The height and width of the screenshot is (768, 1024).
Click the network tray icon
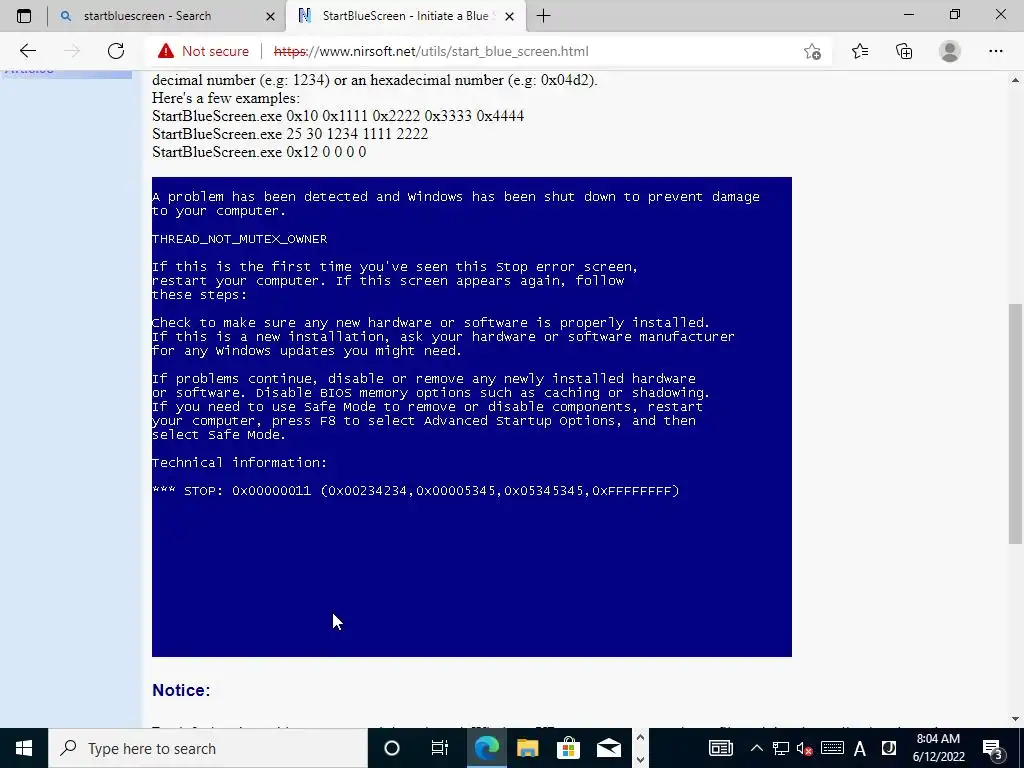(780, 748)
